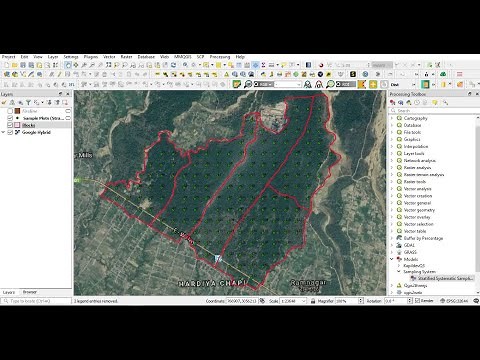The image size is (480, 360).
Task: Click the Refresh map icon
Action: point(173,65)
